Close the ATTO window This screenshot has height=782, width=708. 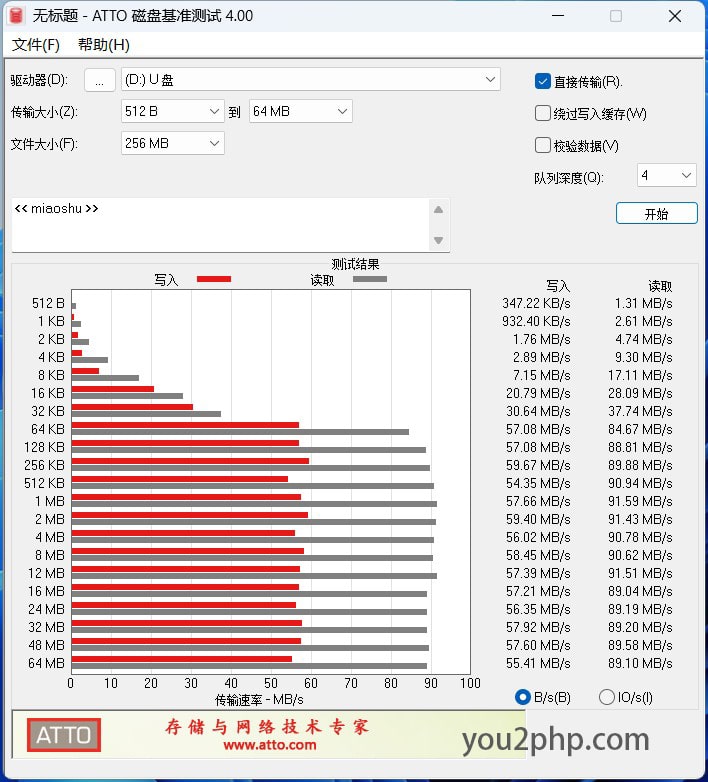[x=675, y=16]
